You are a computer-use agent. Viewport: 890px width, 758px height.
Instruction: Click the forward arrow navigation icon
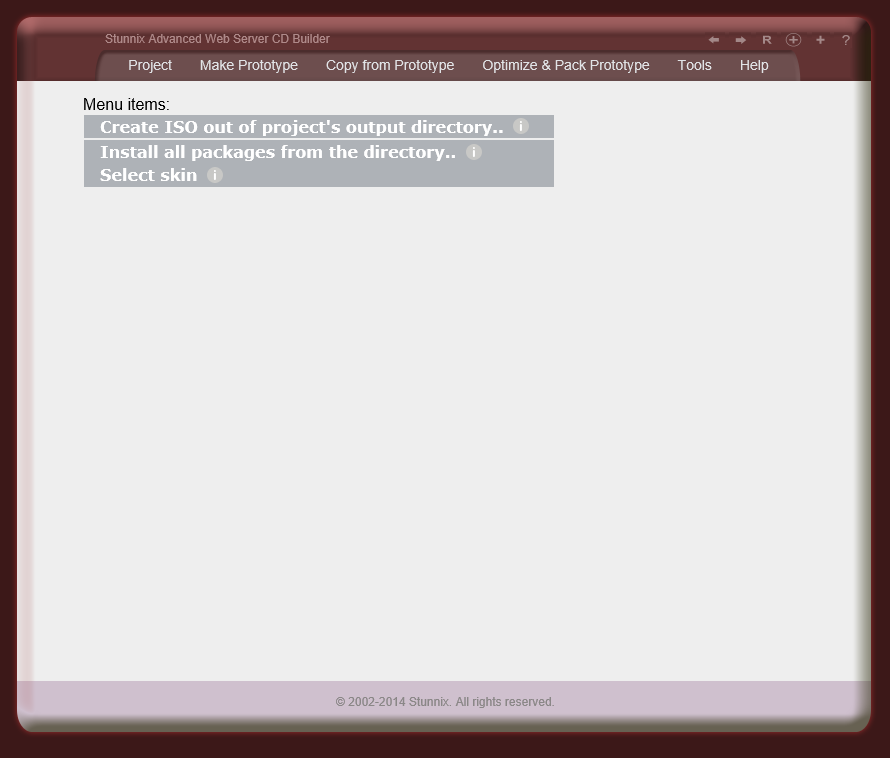(x=740, y=39)
